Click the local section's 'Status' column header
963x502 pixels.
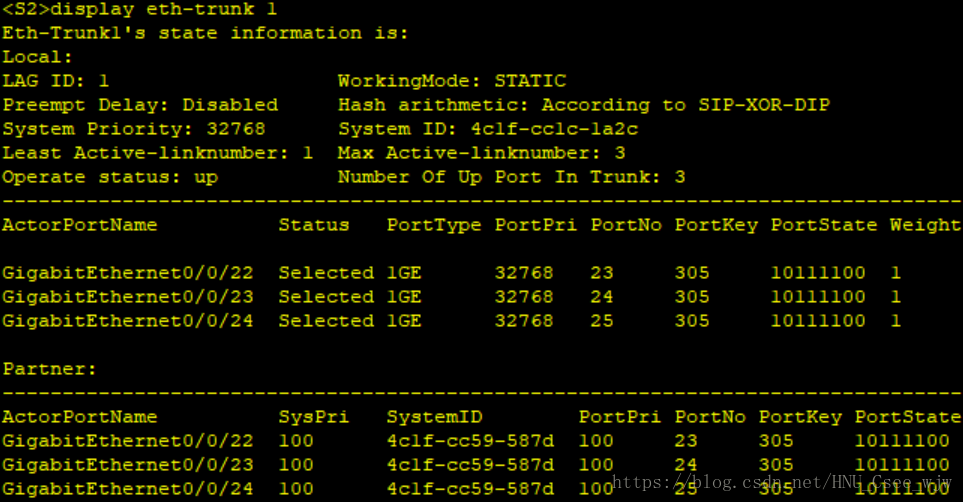pos(313,225)
